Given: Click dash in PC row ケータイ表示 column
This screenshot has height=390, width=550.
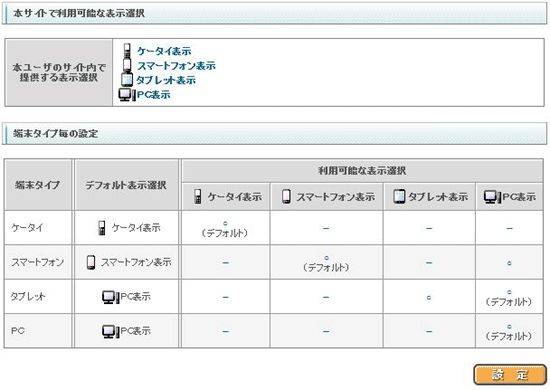Looking at the screenshot, I should tap(226, 331).
